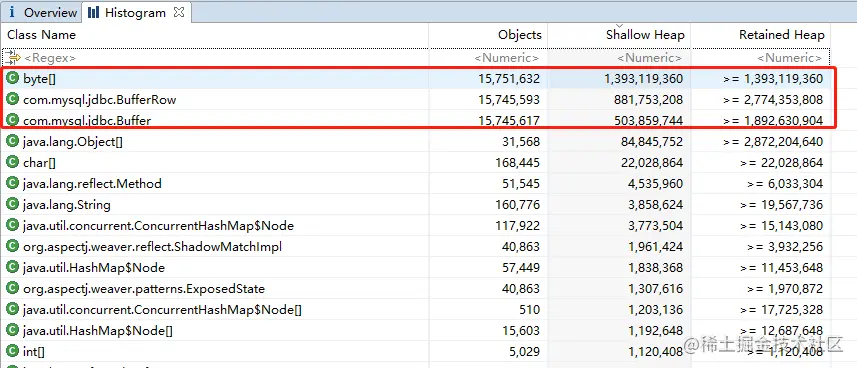Screen dimensions: 857x368
Task: Click the Overview tab info icon
Action: pyautogui.click(x=12, y=12)
